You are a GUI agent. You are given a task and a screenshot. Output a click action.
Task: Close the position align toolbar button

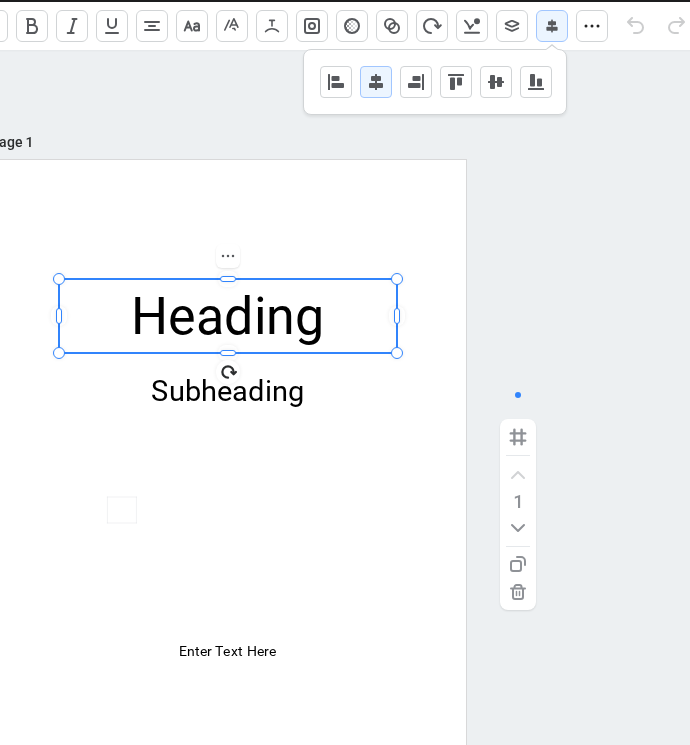(x=552, y=26)
